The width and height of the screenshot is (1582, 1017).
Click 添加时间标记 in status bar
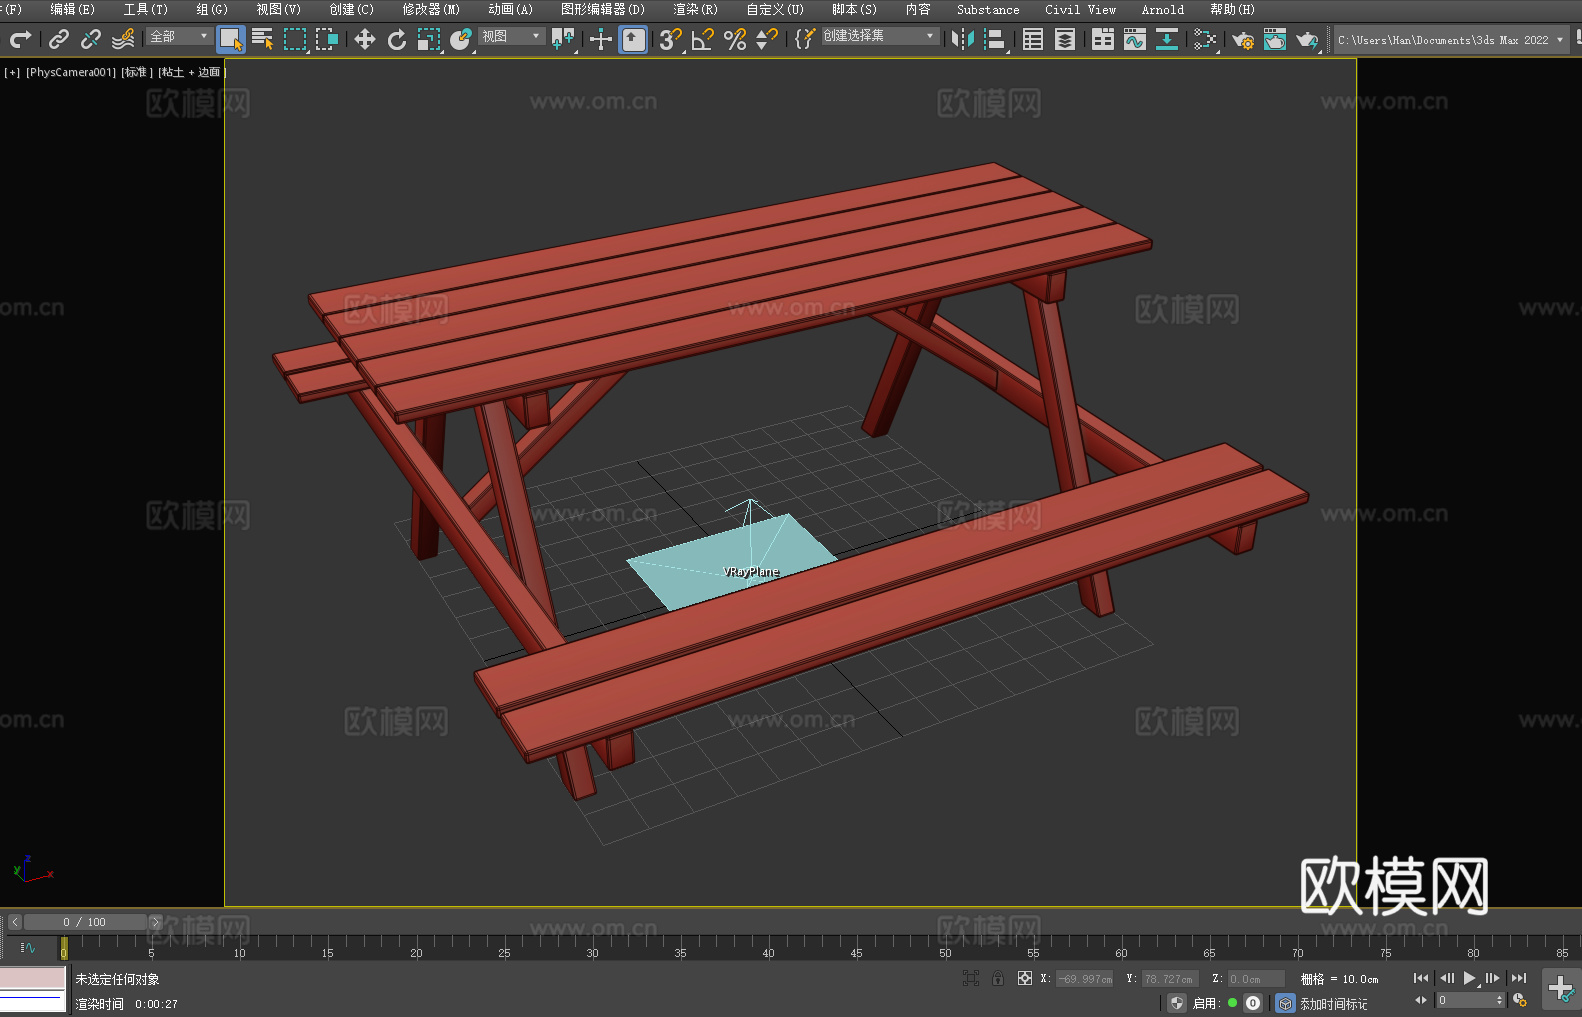(1333, 1003)
